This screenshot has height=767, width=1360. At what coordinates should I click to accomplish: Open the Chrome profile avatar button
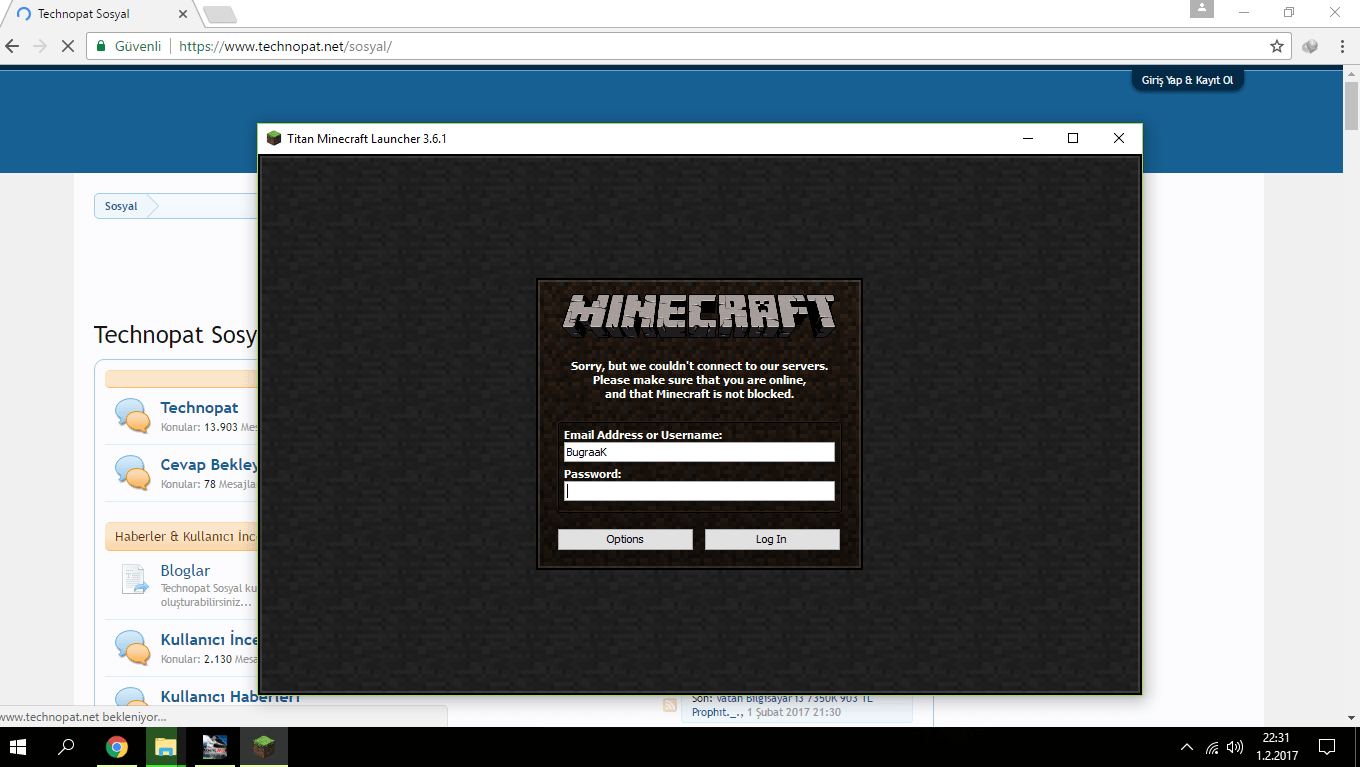pos(1201,9)
